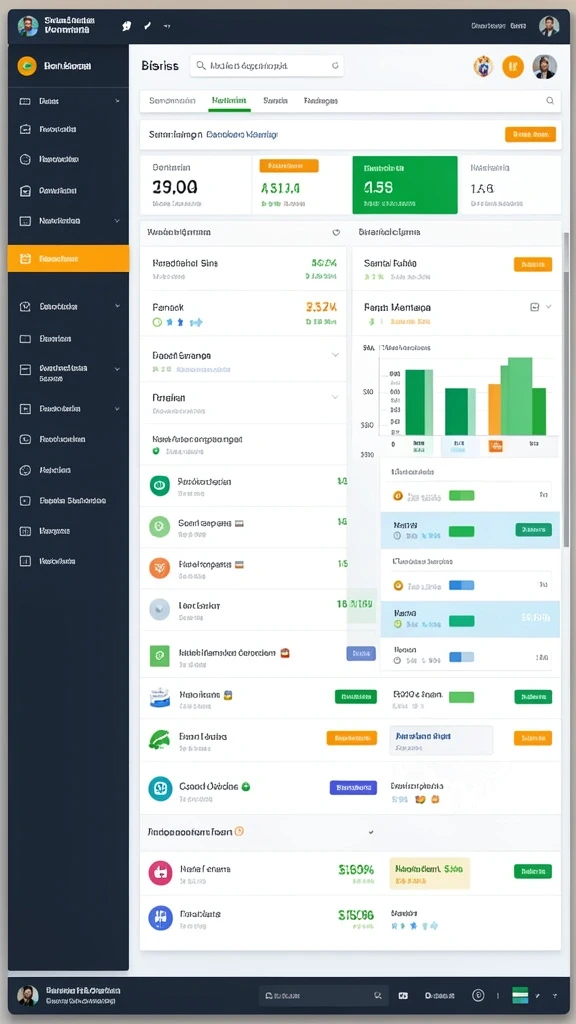Expand the fourth left-panel row with the chevron

[335, 397]
